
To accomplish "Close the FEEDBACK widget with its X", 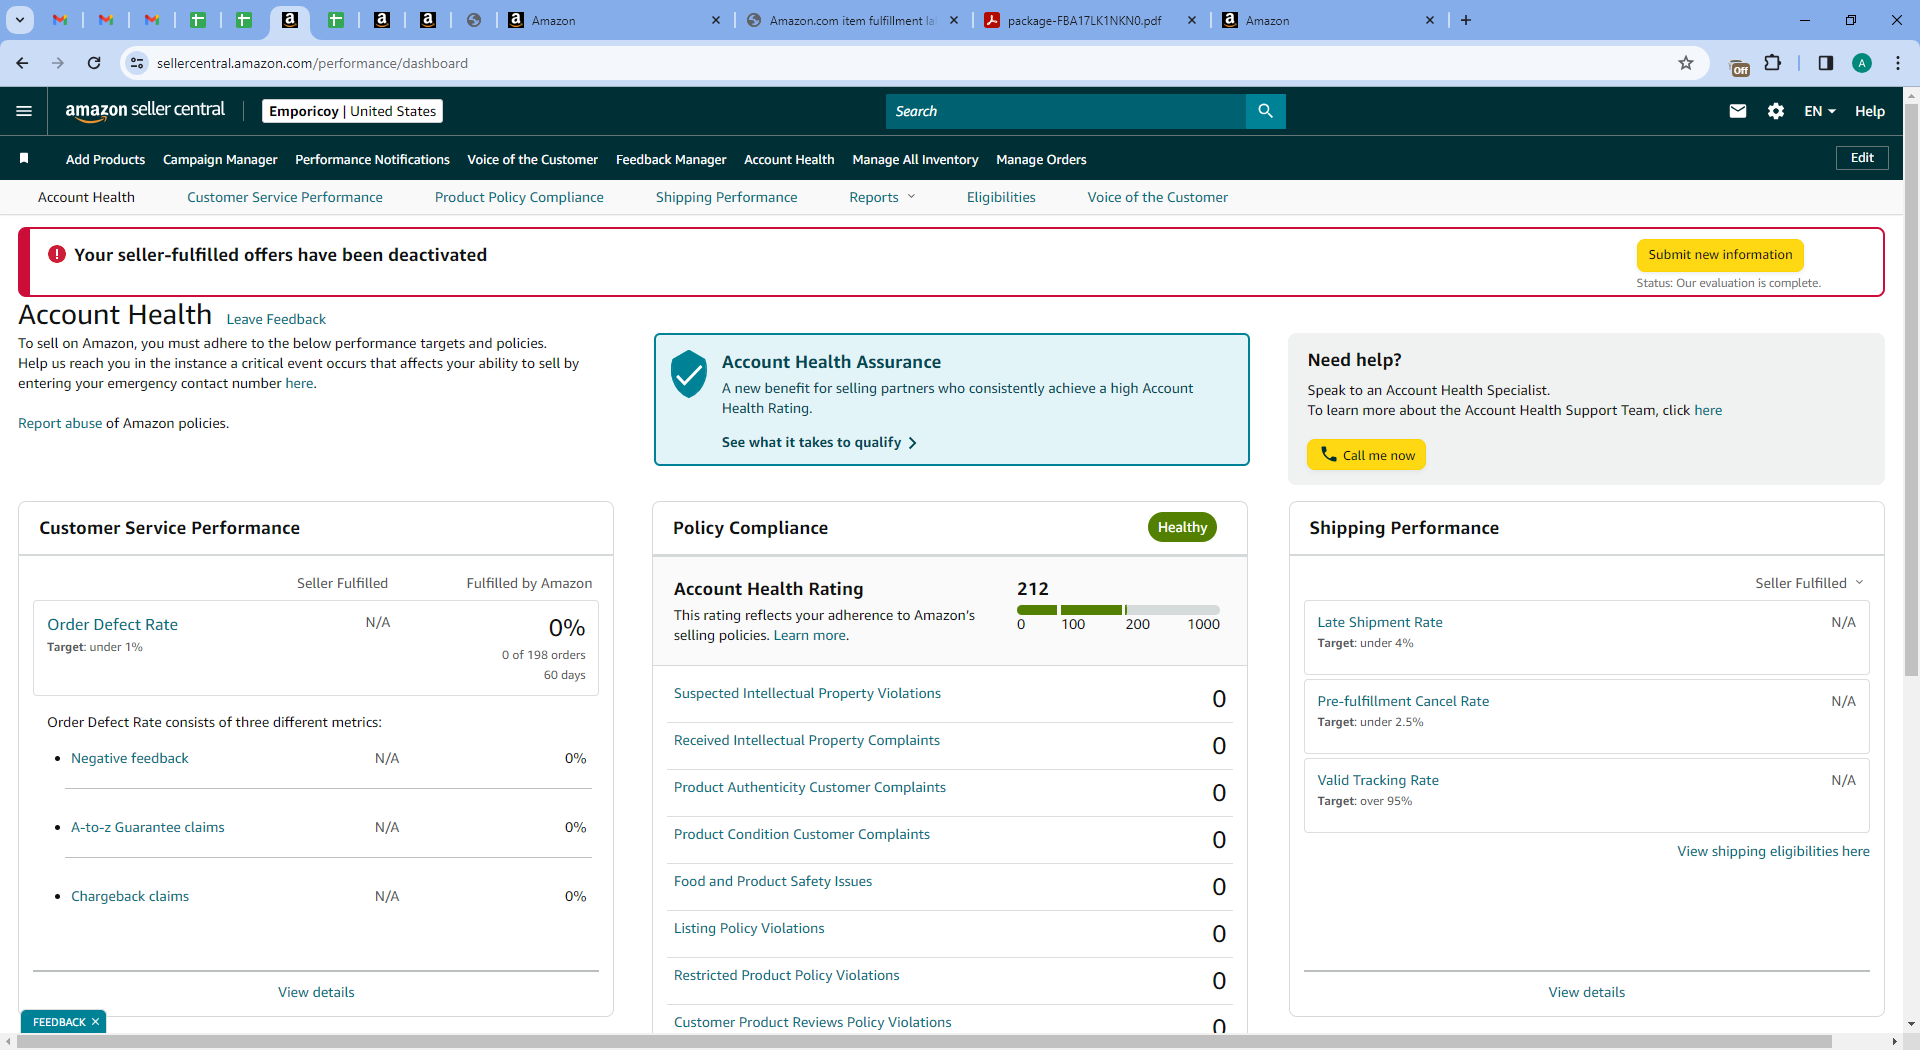I will tap(95, 1022).
